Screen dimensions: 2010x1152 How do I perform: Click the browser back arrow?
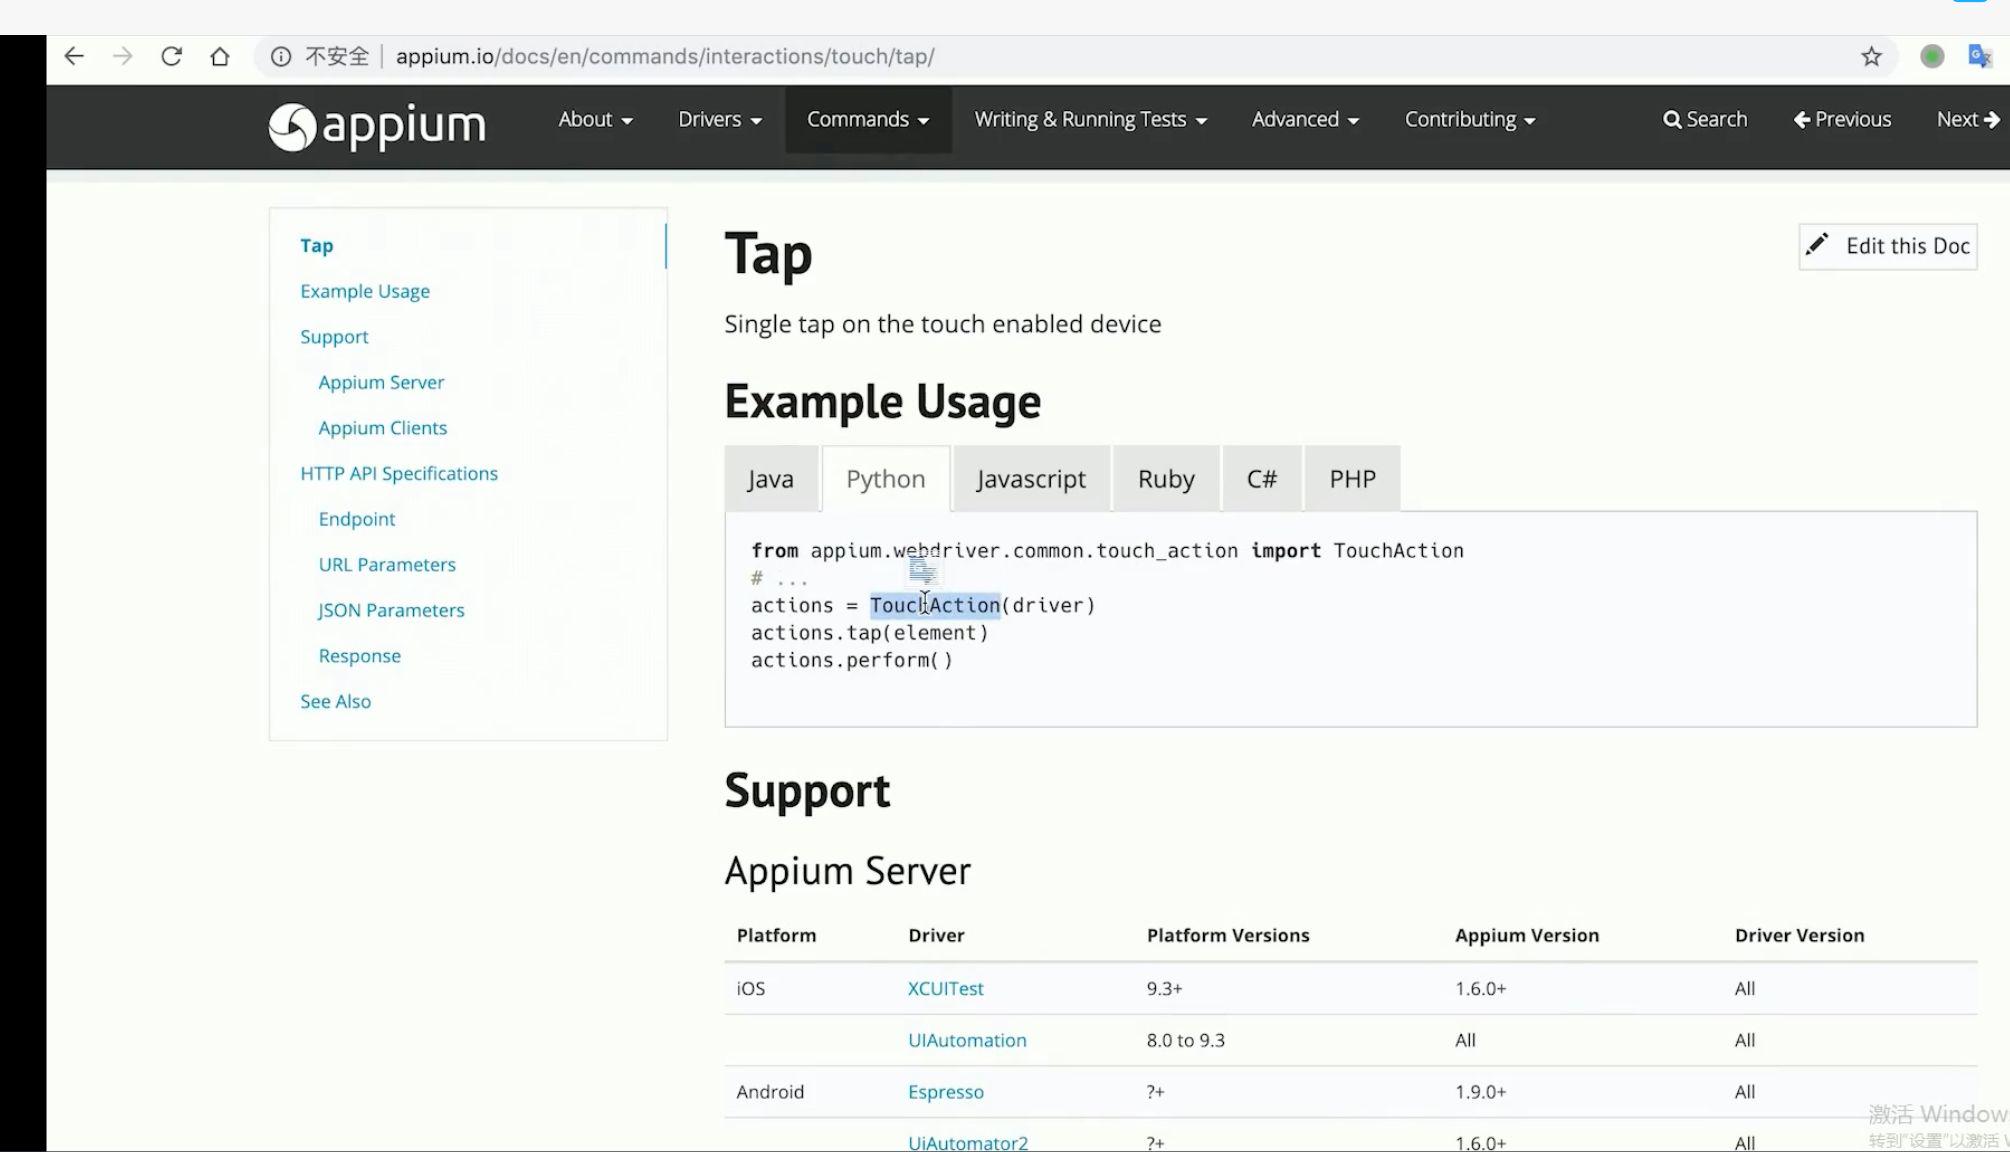pos(74,56)
